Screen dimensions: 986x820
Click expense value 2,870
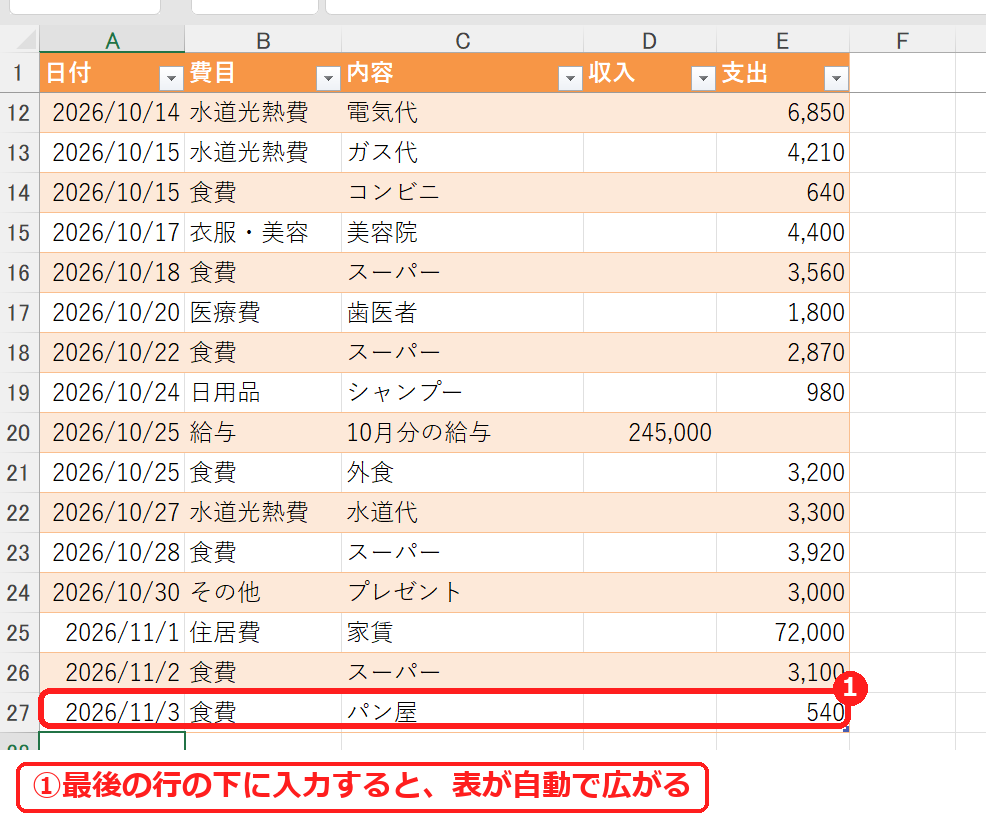point(783,353)
